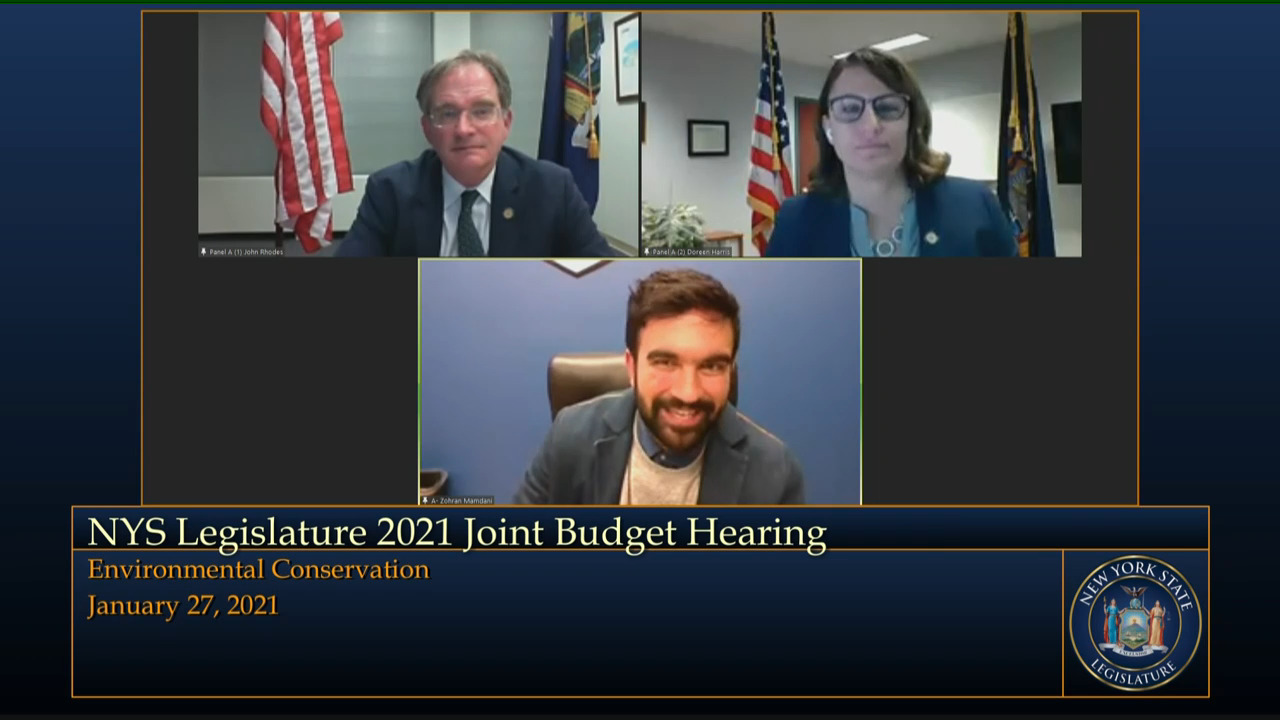
Task: Click the 'A- Zohran Mamdani' name label
Action: pos(462,500)
